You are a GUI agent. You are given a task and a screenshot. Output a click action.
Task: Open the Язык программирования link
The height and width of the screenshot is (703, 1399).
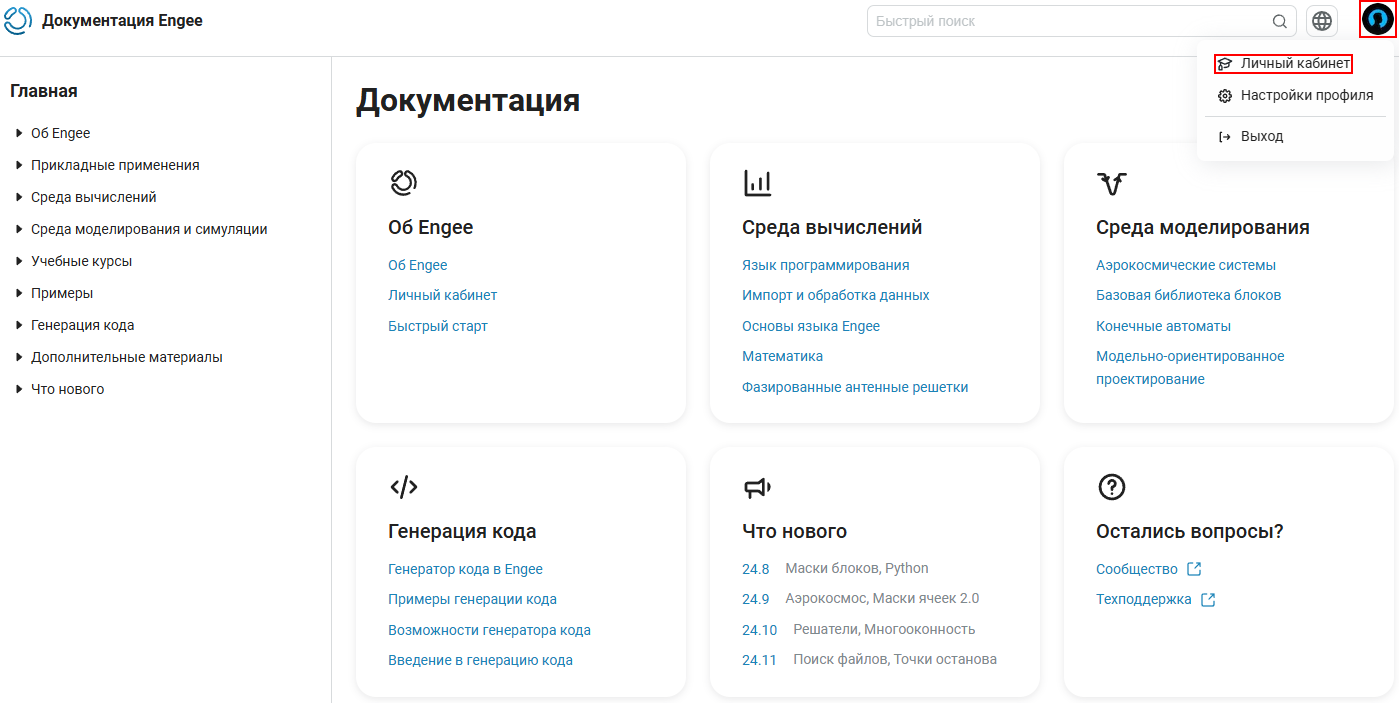tap(826, 265)
